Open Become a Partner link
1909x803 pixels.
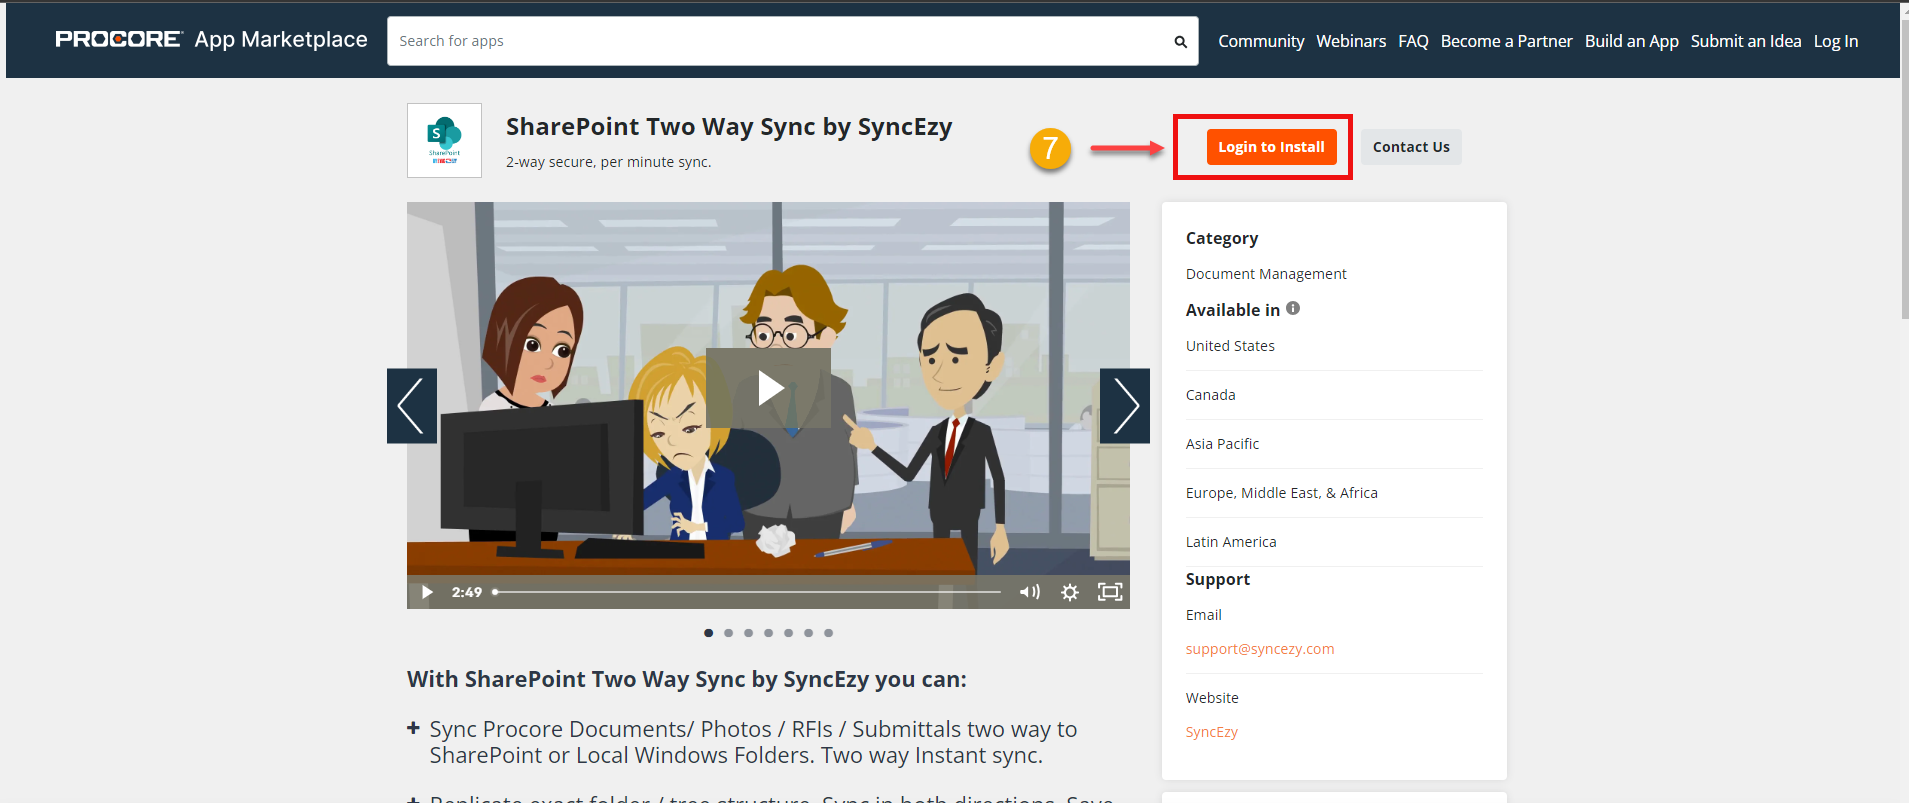(x=1506, y=41)
